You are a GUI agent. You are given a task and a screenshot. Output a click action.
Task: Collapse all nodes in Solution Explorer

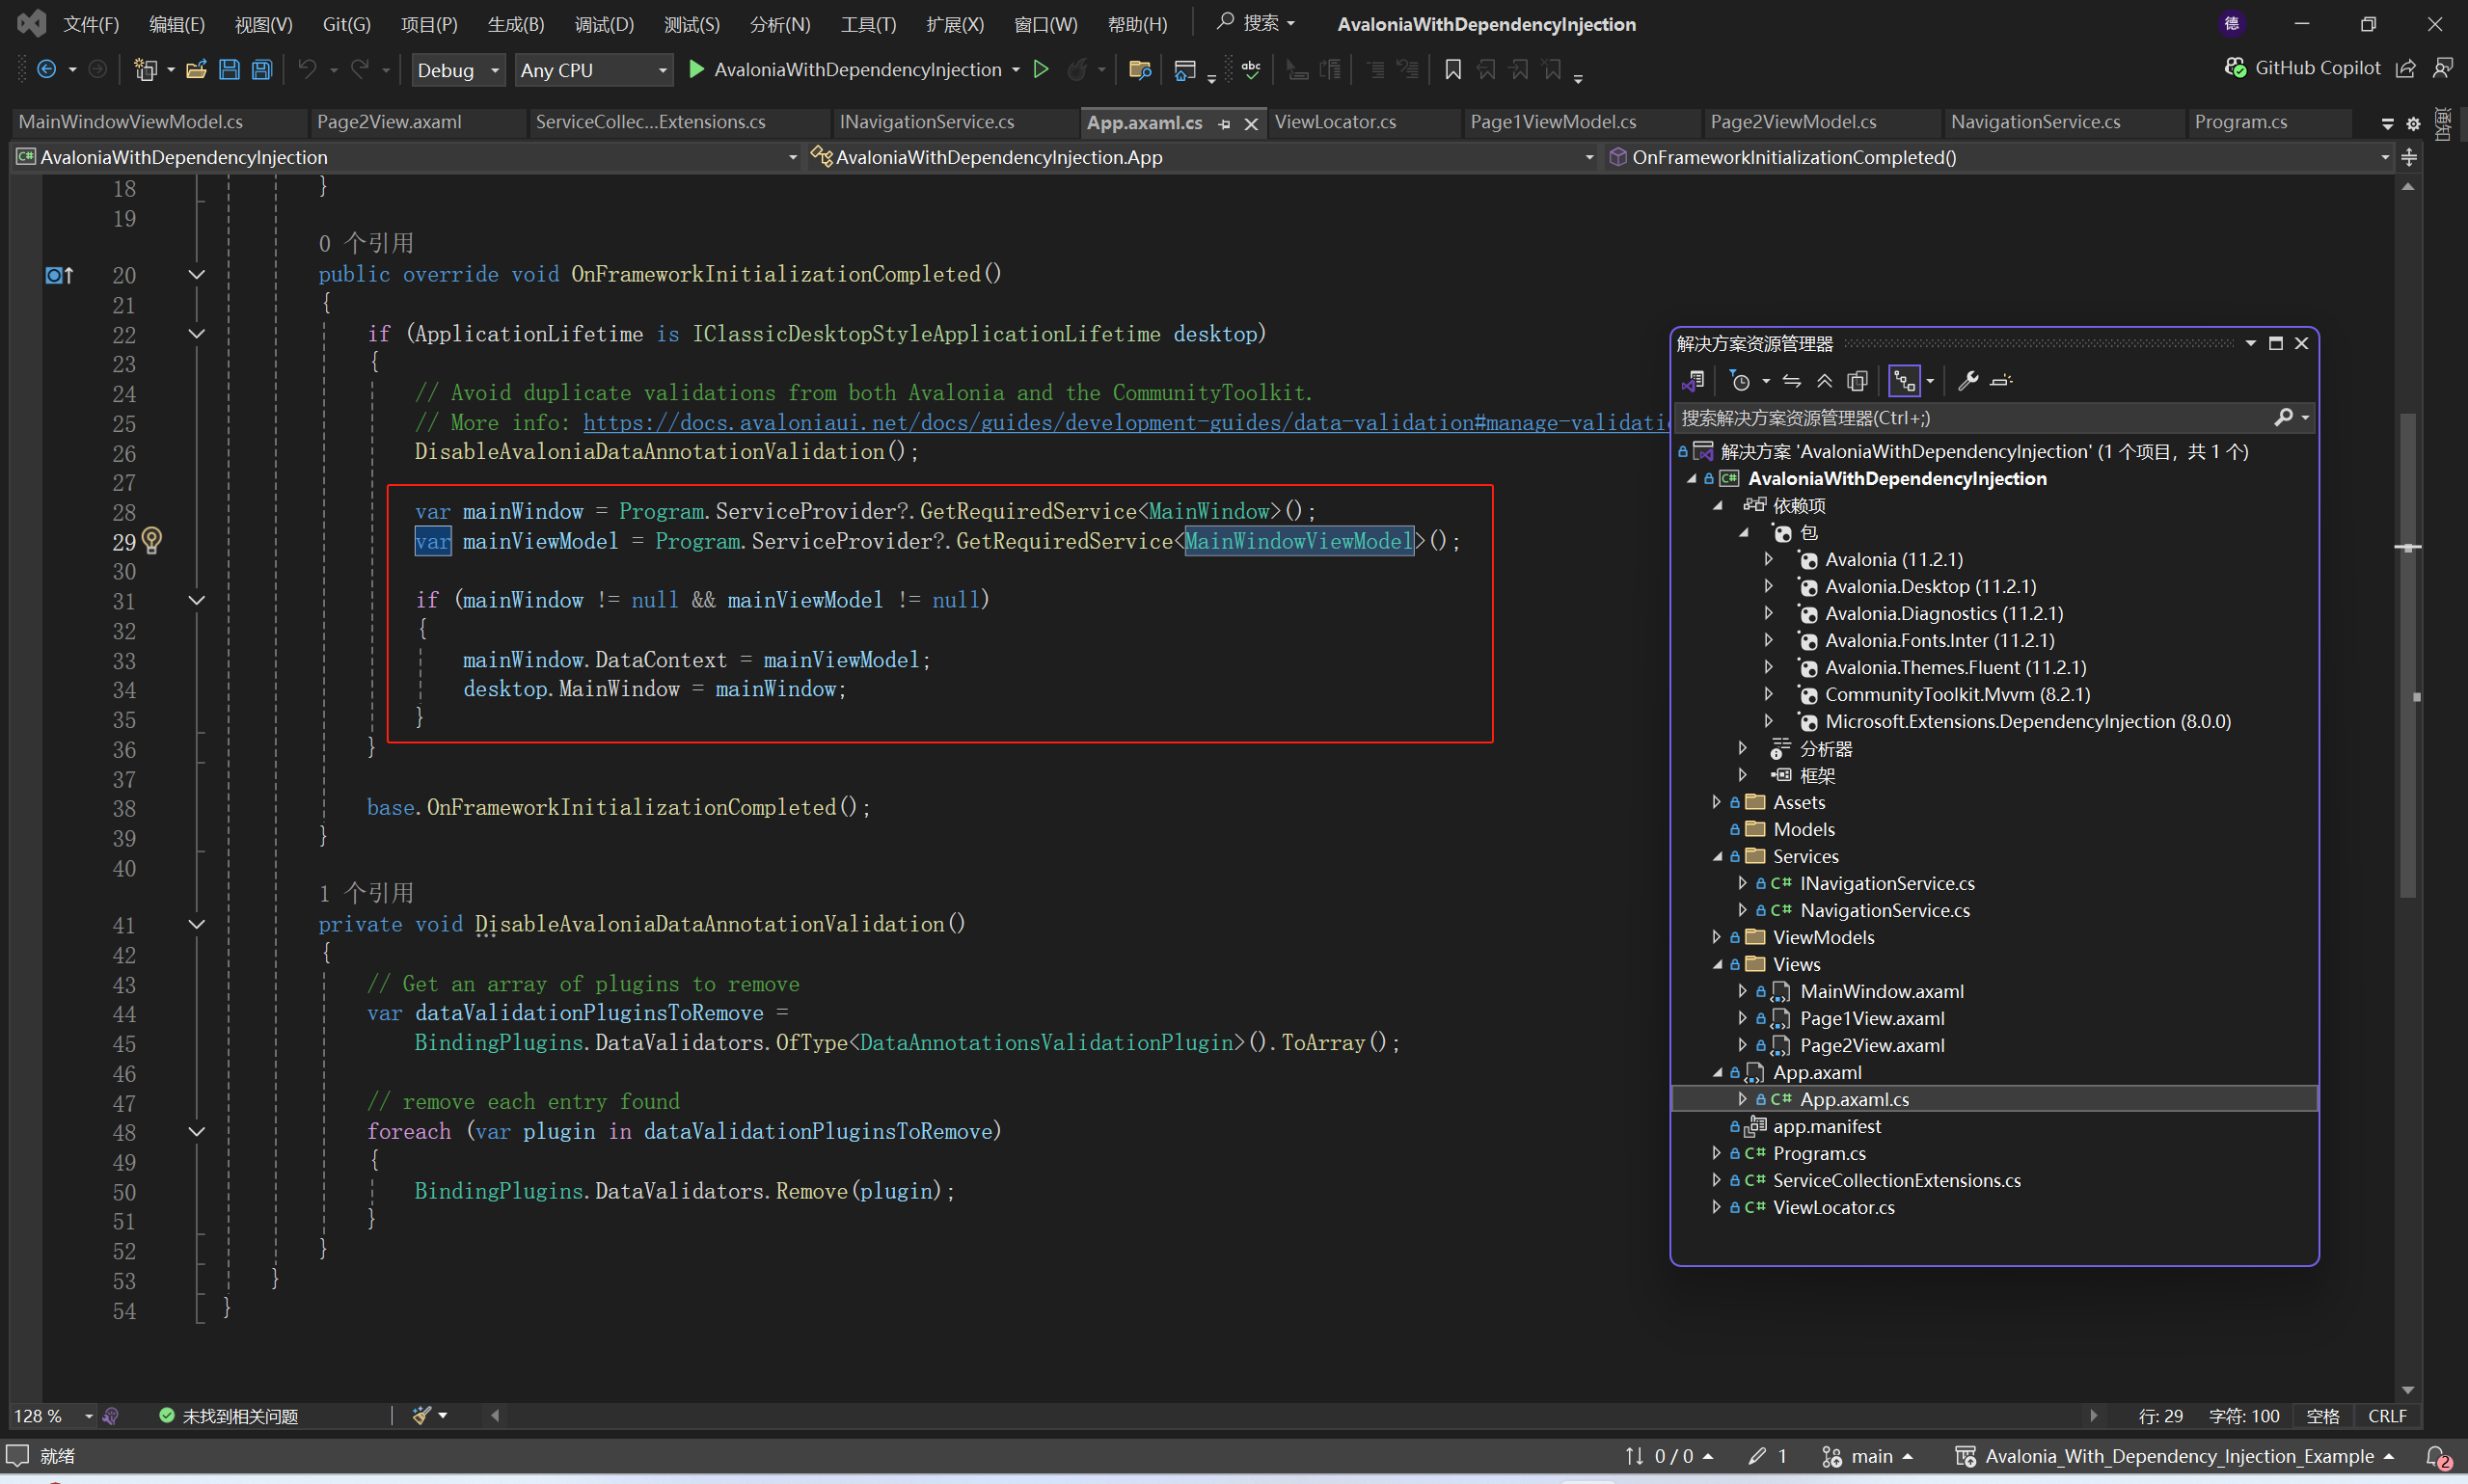pos(1825,381)
